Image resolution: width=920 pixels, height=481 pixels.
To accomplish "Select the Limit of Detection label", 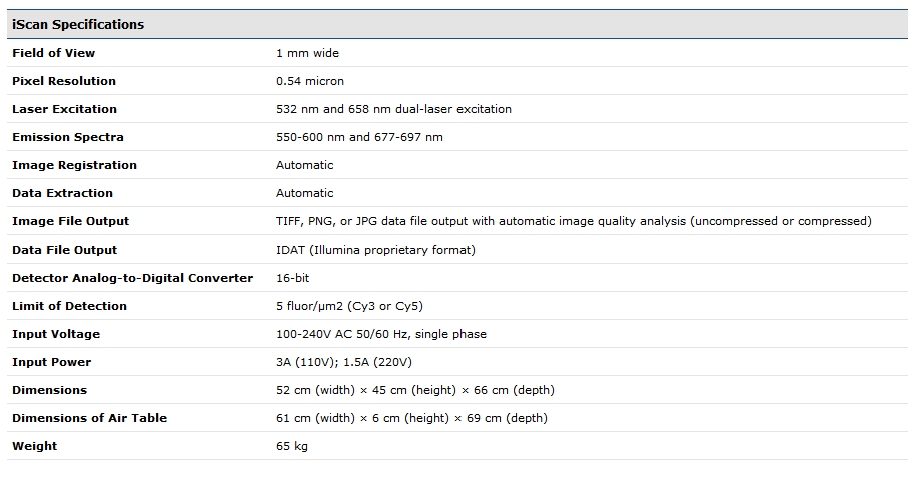I will point(69,306).
